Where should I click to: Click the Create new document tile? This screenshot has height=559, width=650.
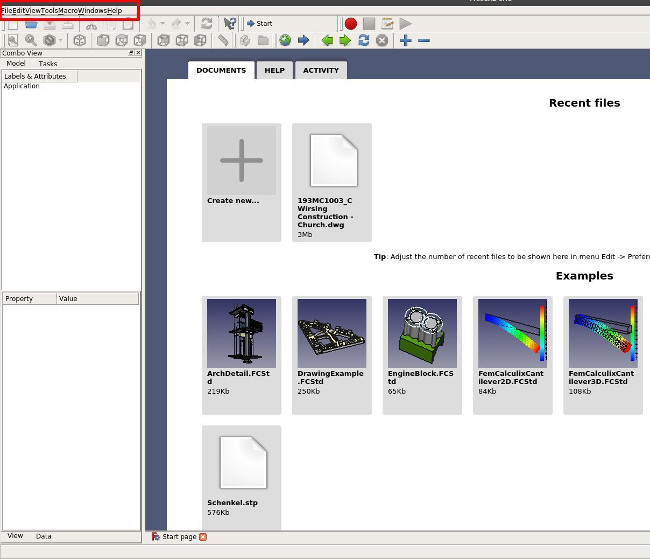point(241,161)
